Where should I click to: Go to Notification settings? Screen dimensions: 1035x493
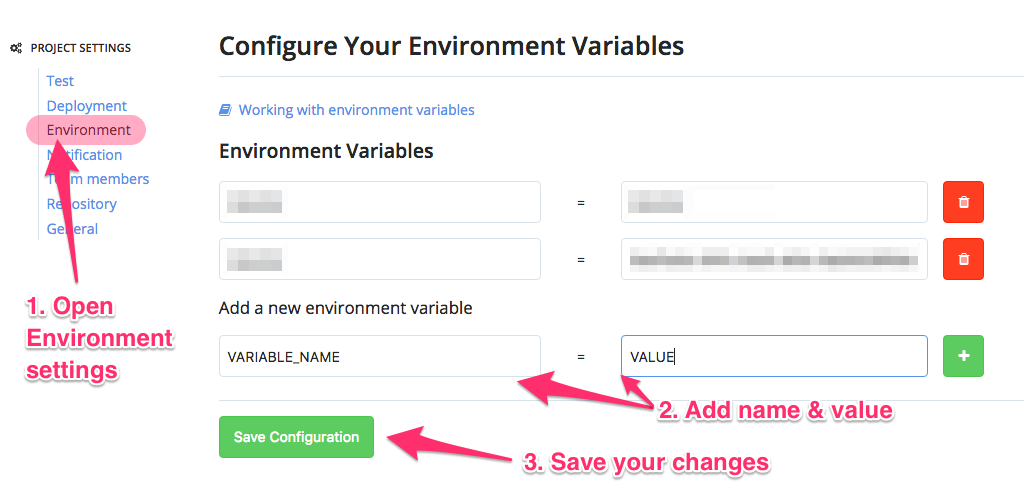point(84,155)
